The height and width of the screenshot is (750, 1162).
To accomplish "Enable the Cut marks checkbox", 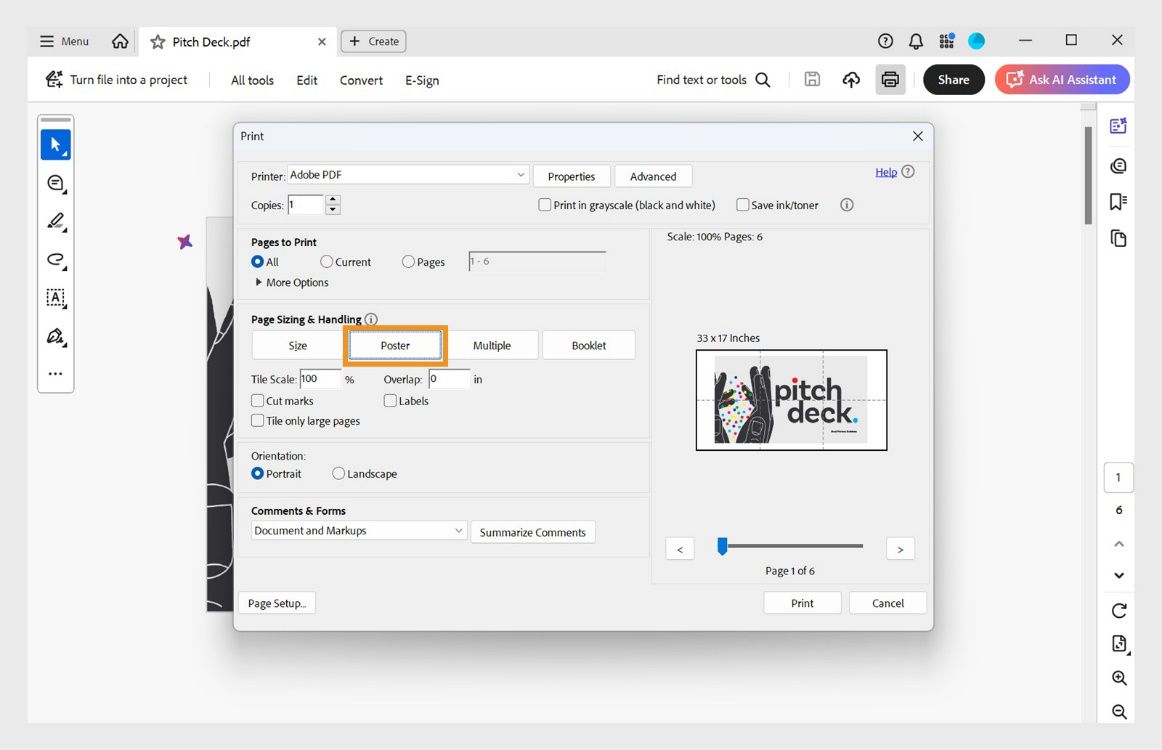I will pos(257,400).
